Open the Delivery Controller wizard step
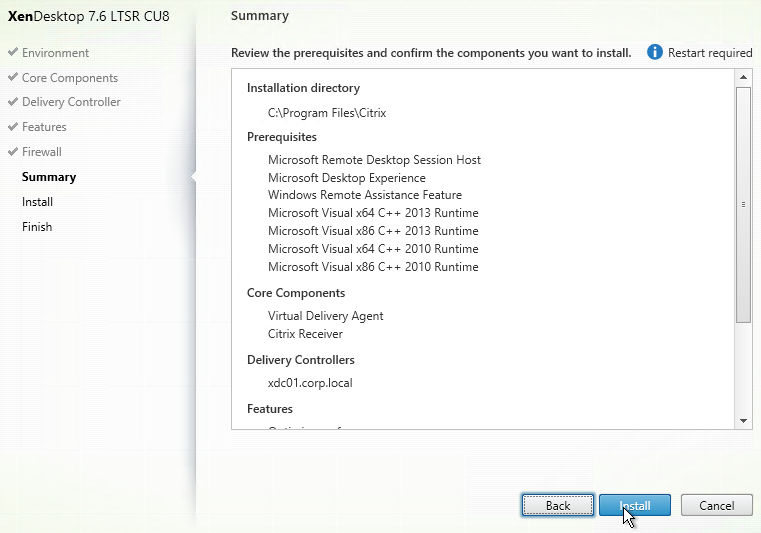Image resolution: width=761 pixels, height=533 pixels. pyautogui.click(x=71, y=102)
